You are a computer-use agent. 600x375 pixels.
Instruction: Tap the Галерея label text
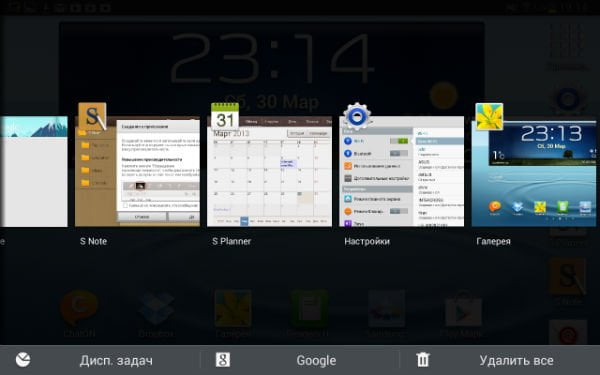493,241
